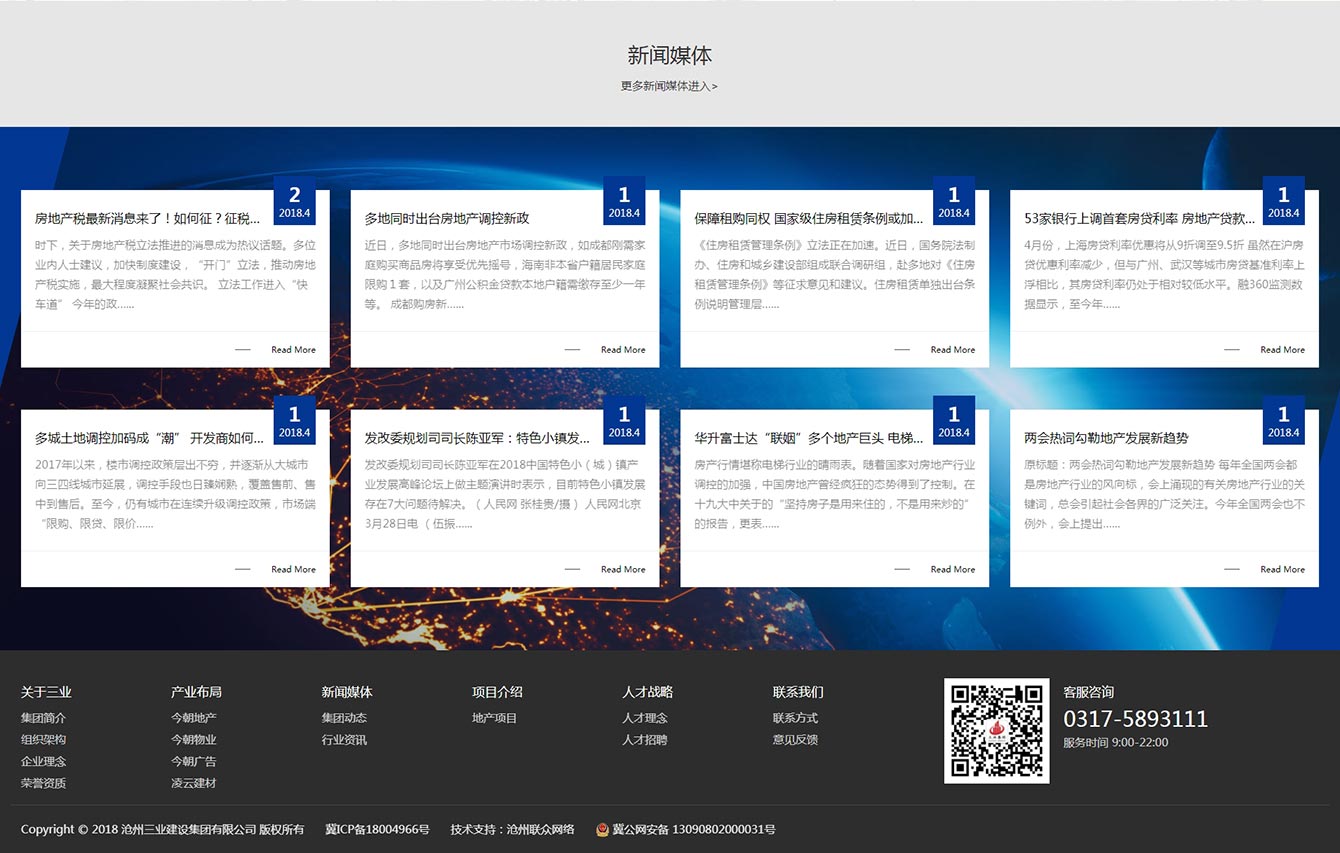Open article 发改委规划司司长陈亚军
Viewport: 1340px width, 853px height.
[x=477, y=438]
